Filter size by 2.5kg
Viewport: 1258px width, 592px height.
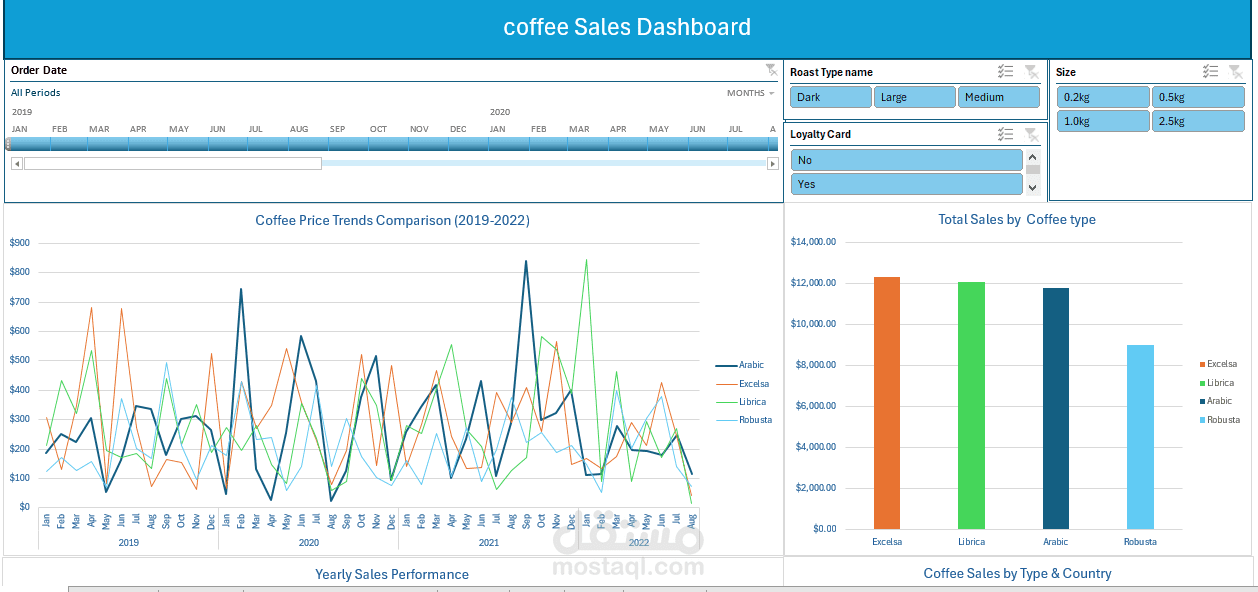click(x=1198, y=121)
